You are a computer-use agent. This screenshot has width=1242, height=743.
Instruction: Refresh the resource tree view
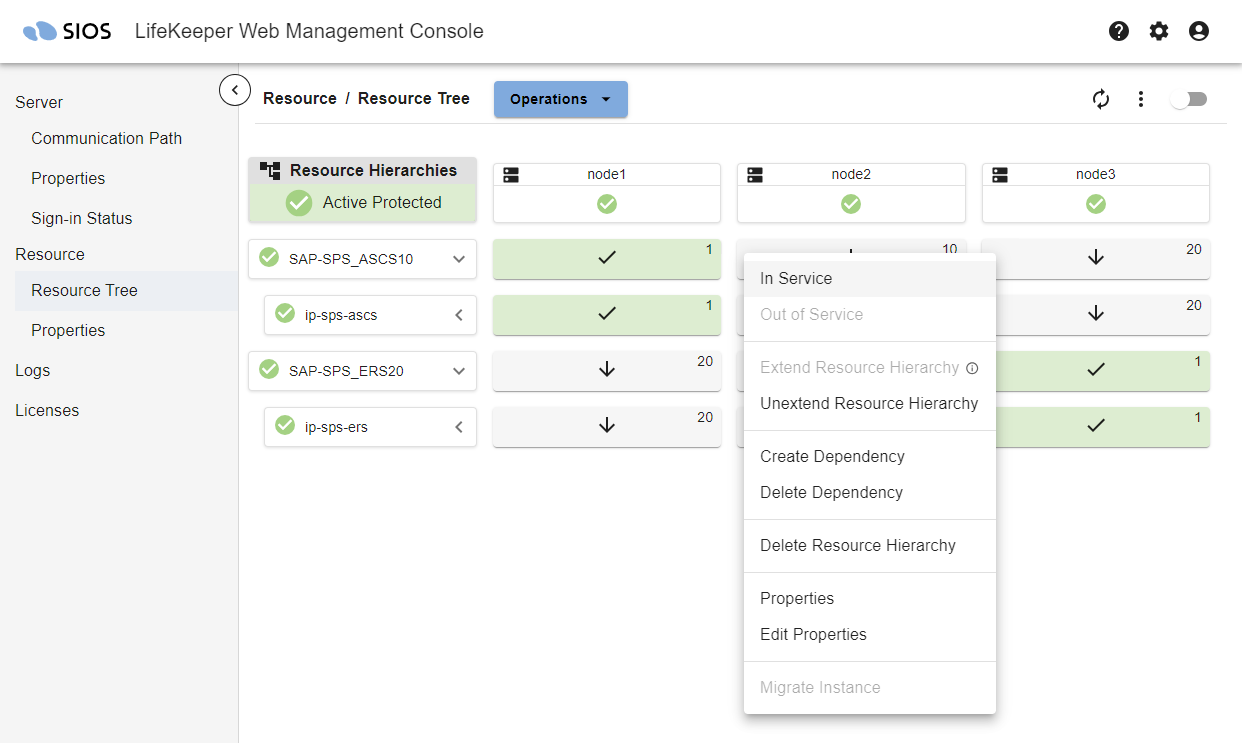click(x=1101, y=99)
